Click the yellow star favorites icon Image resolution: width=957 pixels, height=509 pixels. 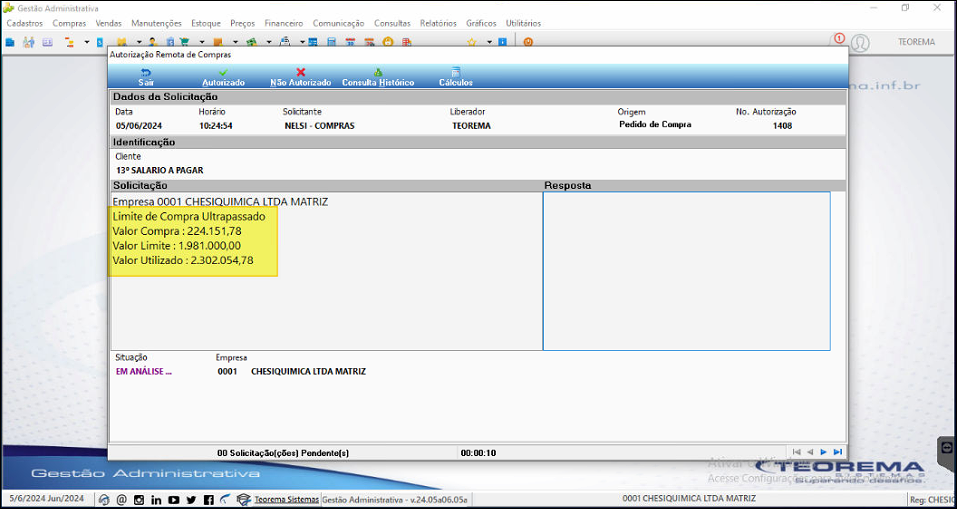point(471,42)
